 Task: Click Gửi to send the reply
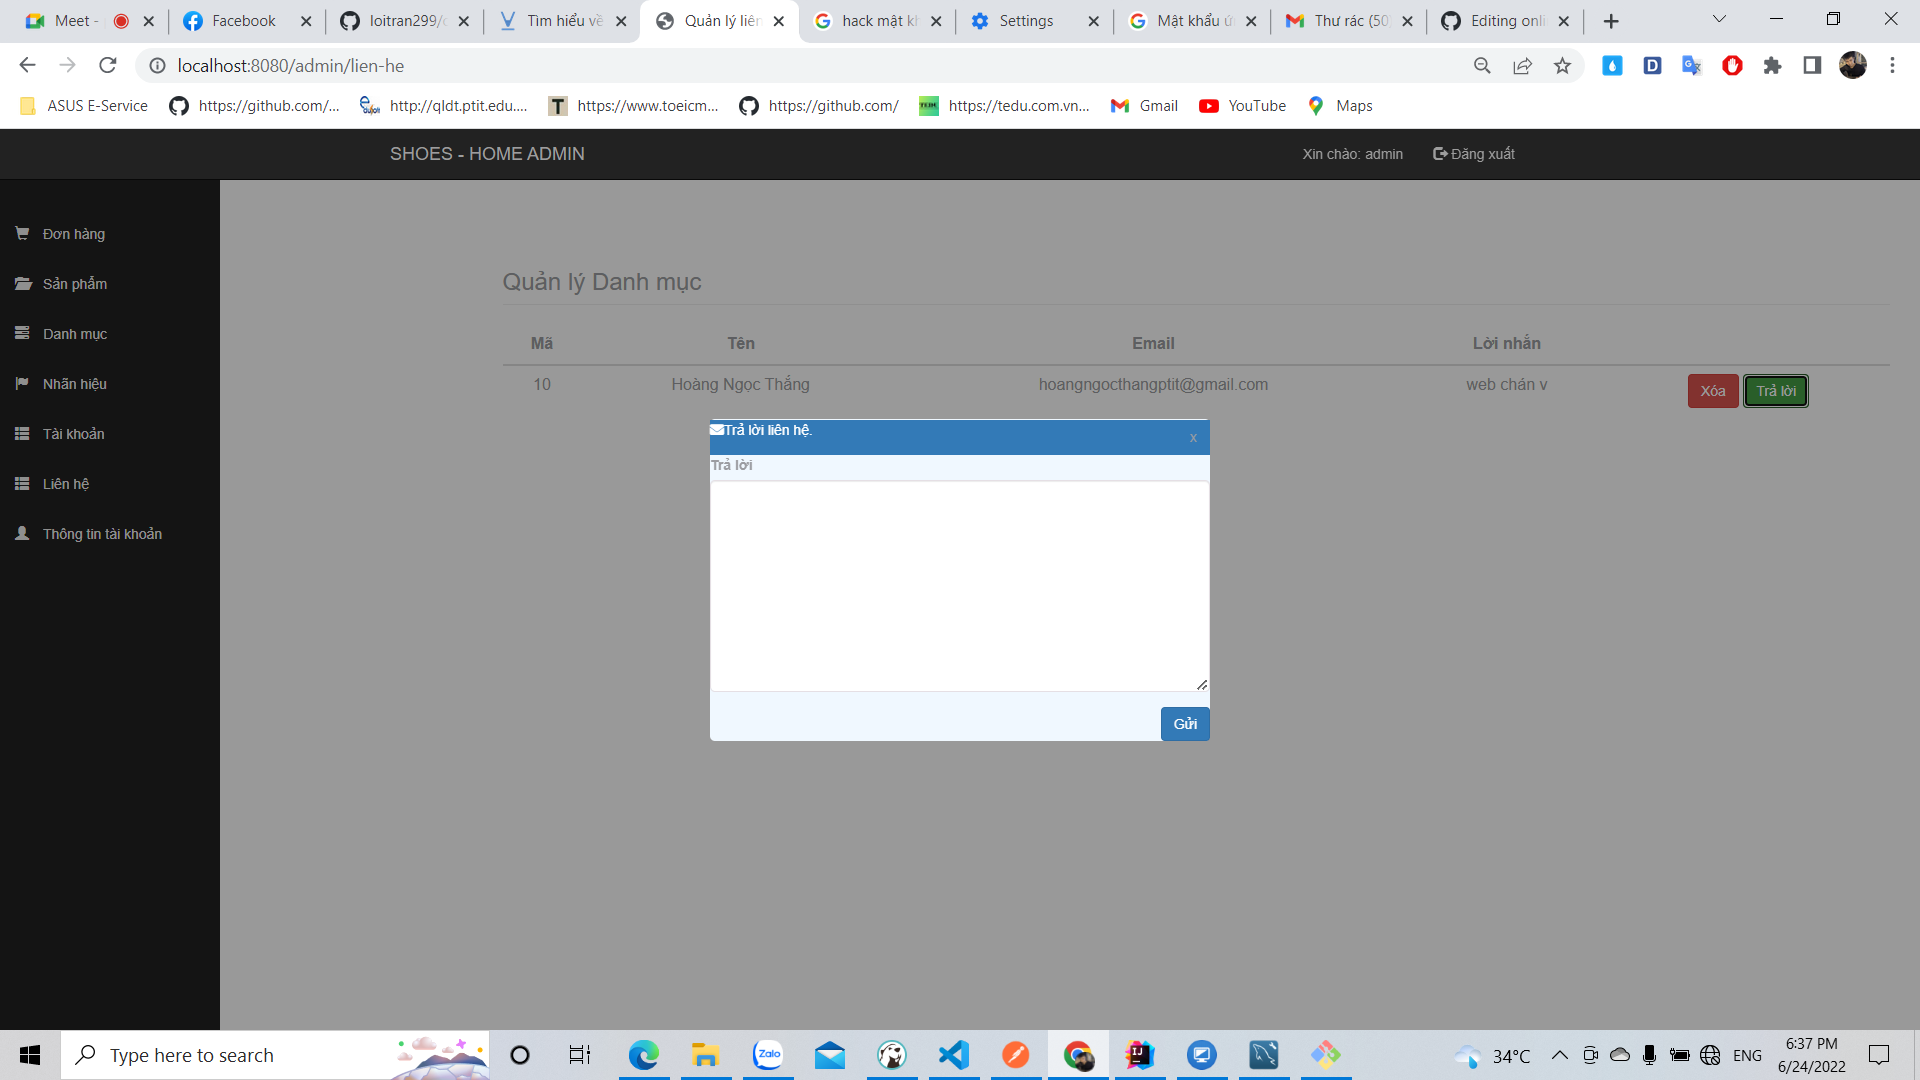click(1184, 723)
